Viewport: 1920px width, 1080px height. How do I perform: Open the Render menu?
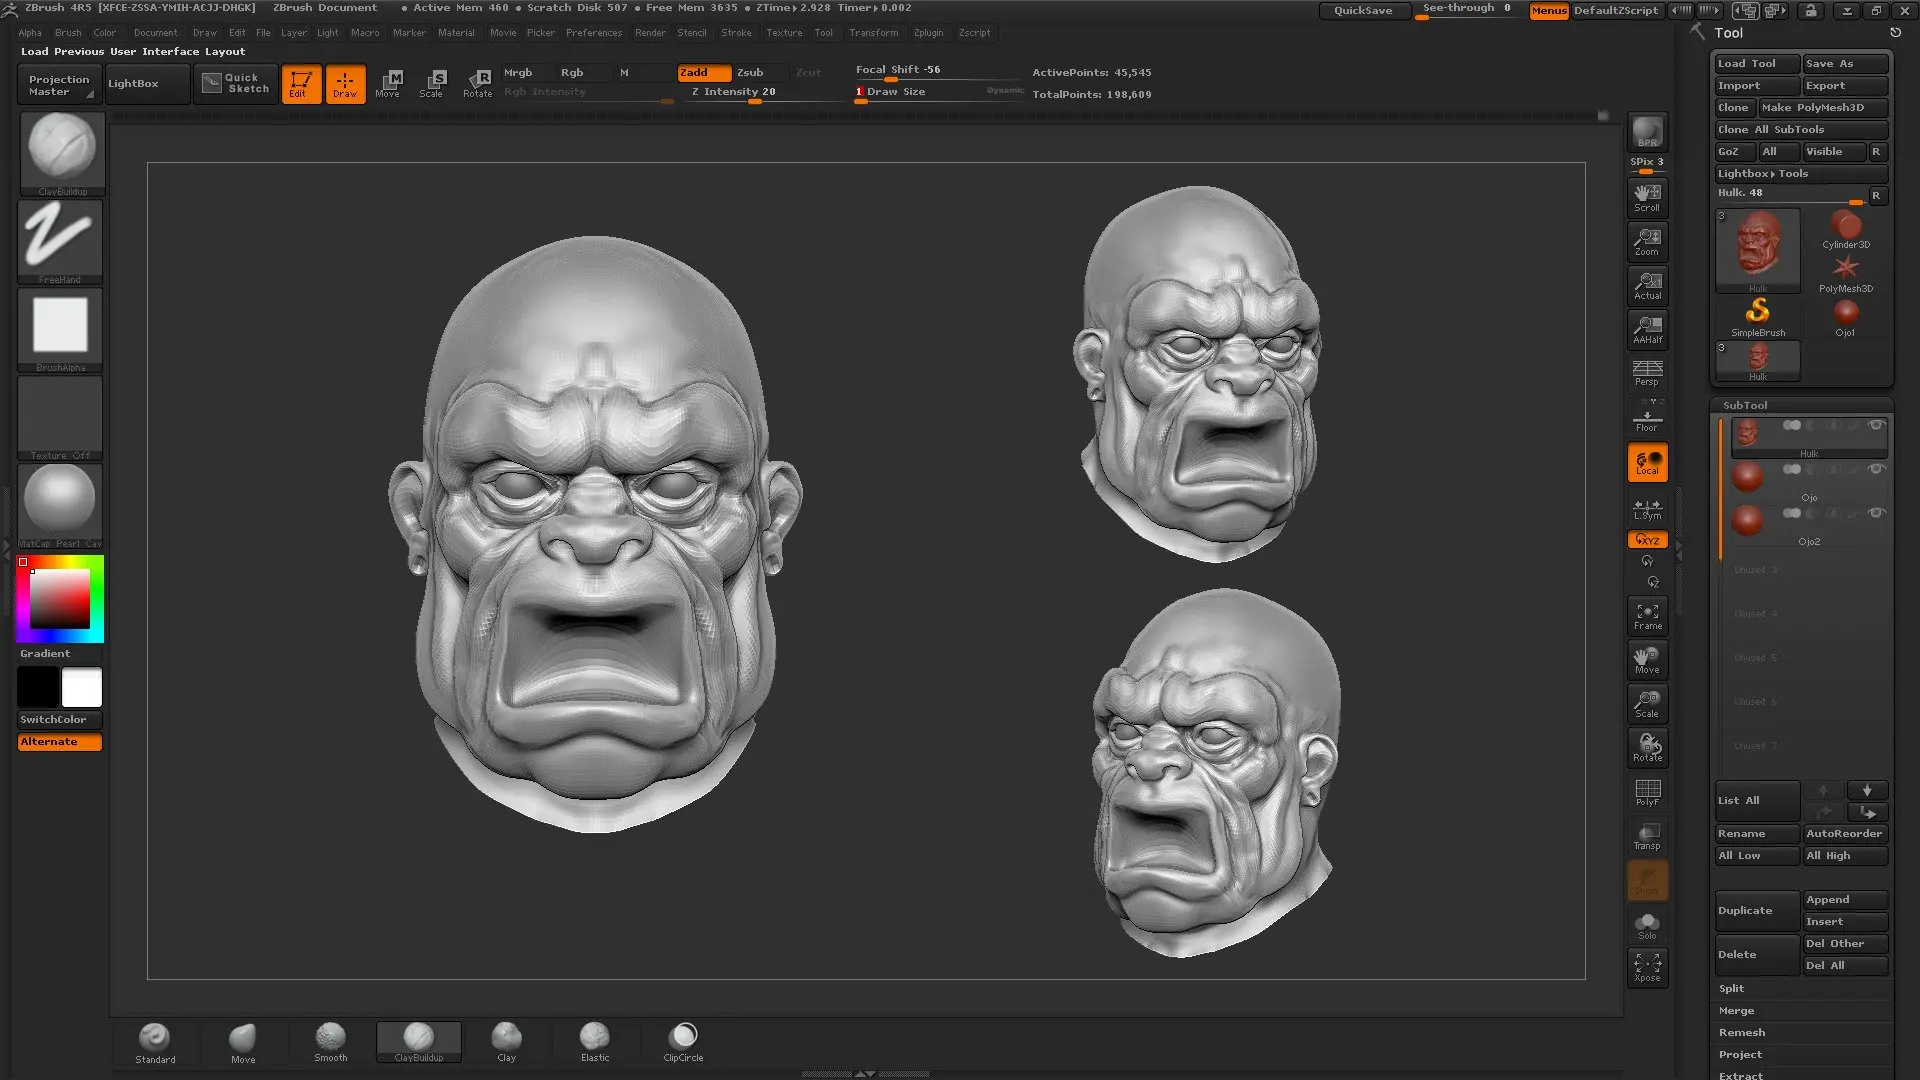coord(650,32)
